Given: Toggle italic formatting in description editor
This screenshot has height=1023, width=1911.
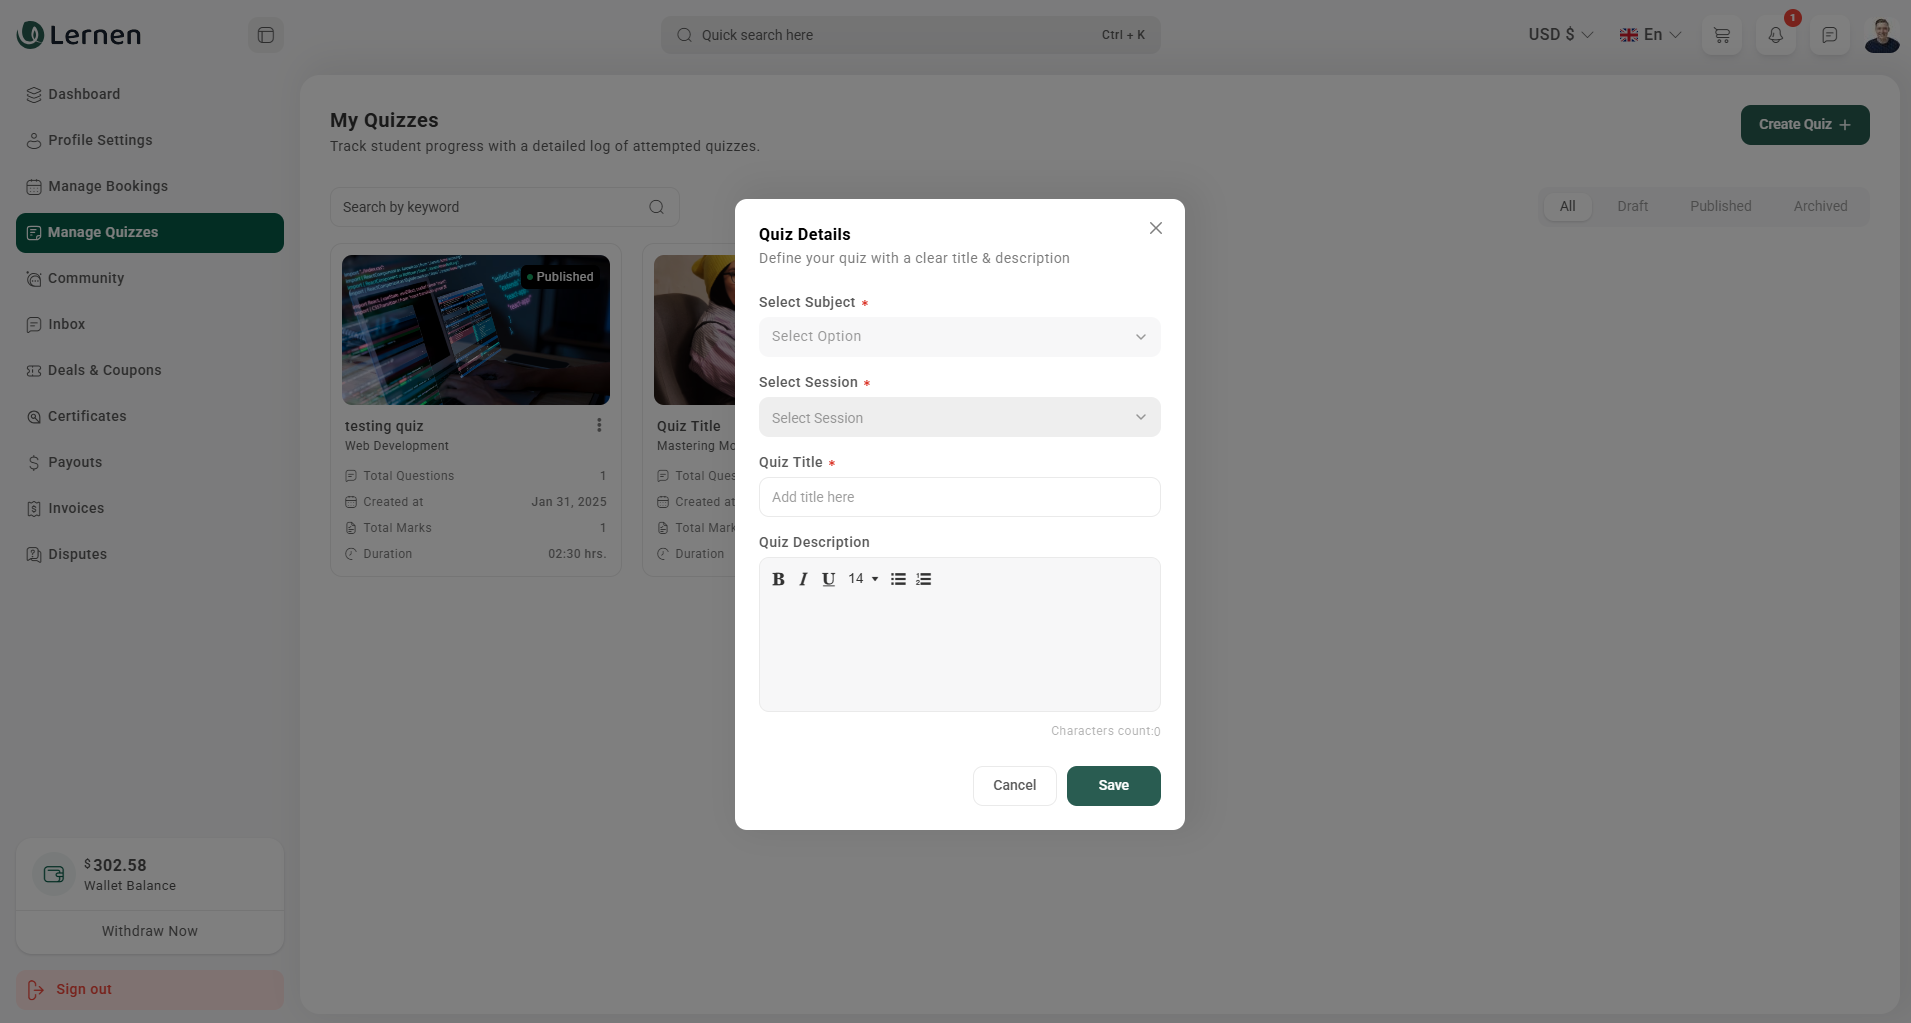Looking at the screenshot, I should tap(803, 579).
